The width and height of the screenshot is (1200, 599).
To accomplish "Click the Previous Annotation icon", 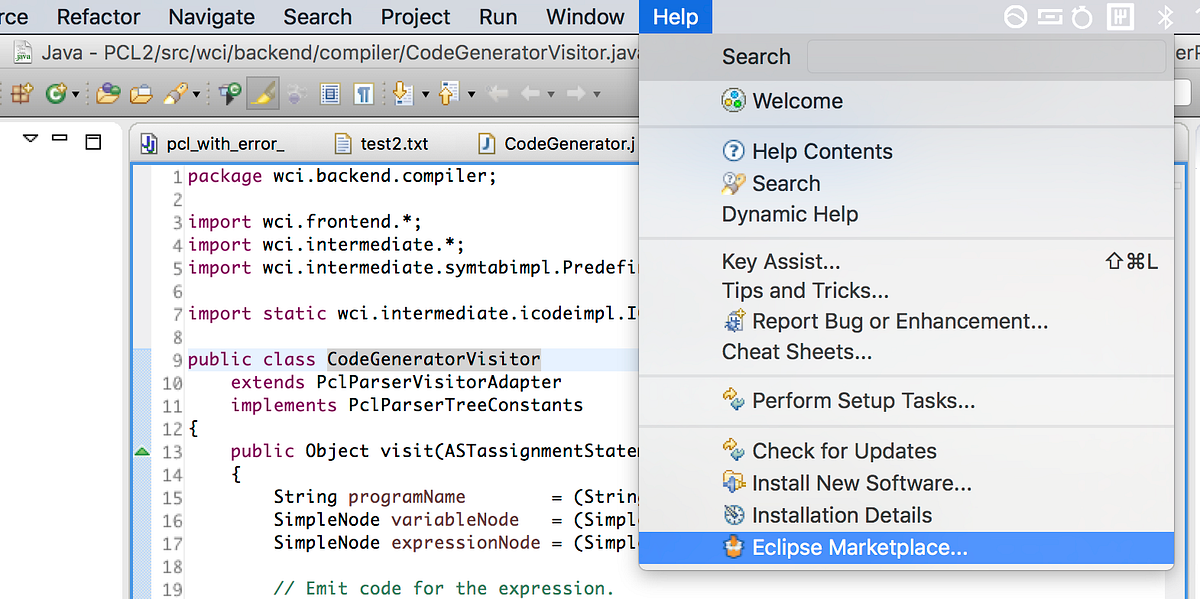I will (x=448, y=92).
